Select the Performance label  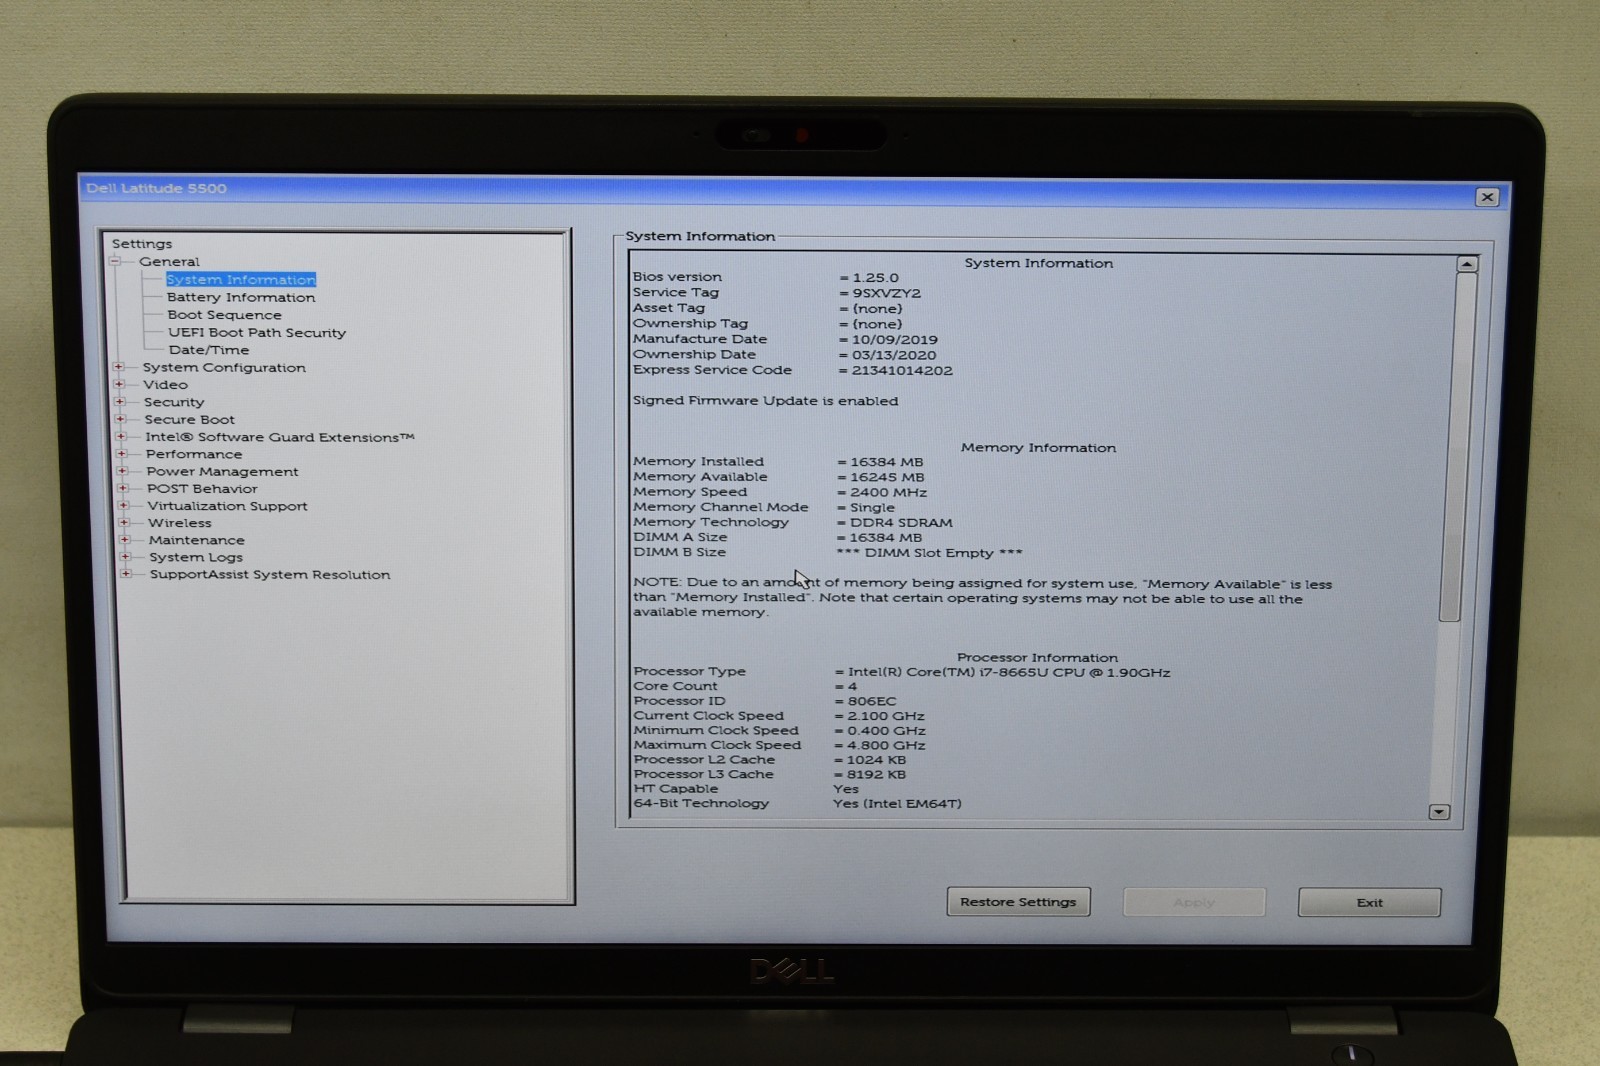point(194,454)
